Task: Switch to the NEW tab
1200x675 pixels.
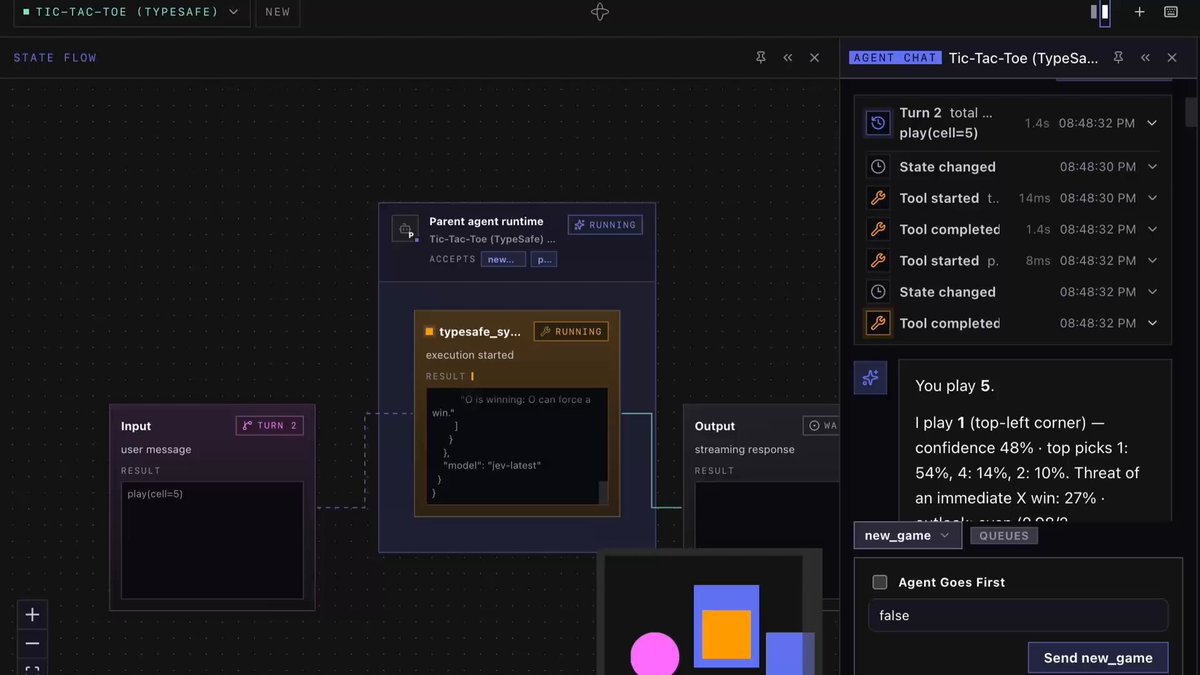Action: (x=278, y=12)
